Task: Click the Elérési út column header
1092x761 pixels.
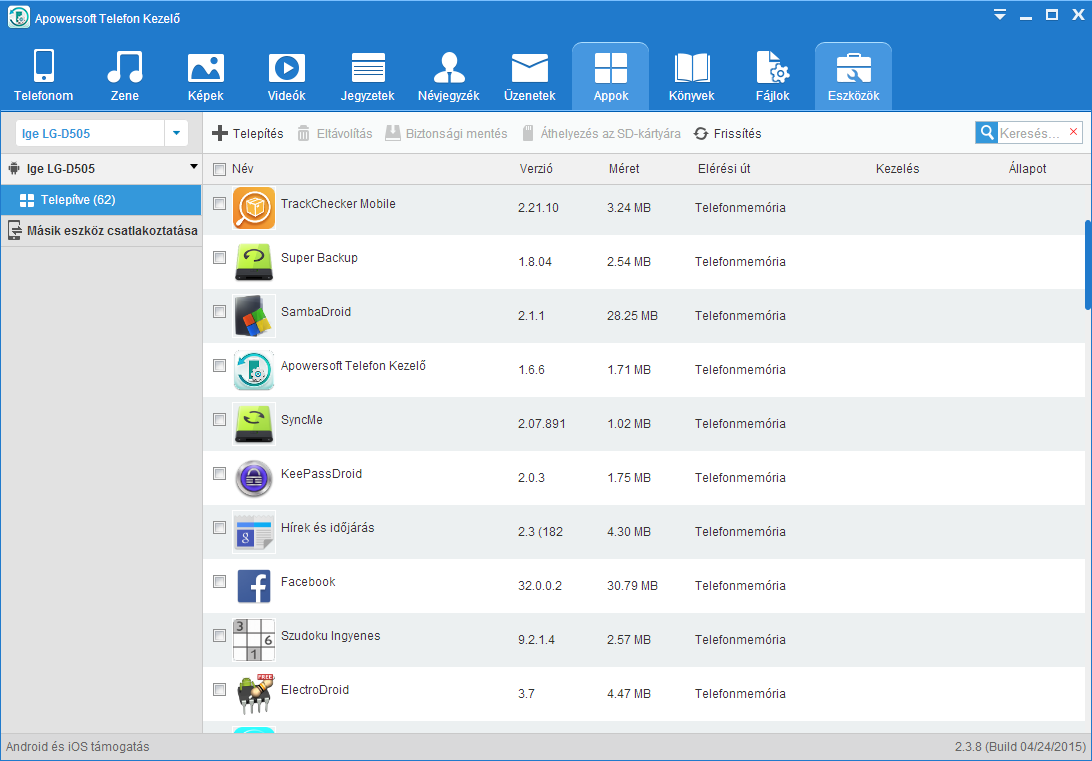Action: (x=724, y=168)
